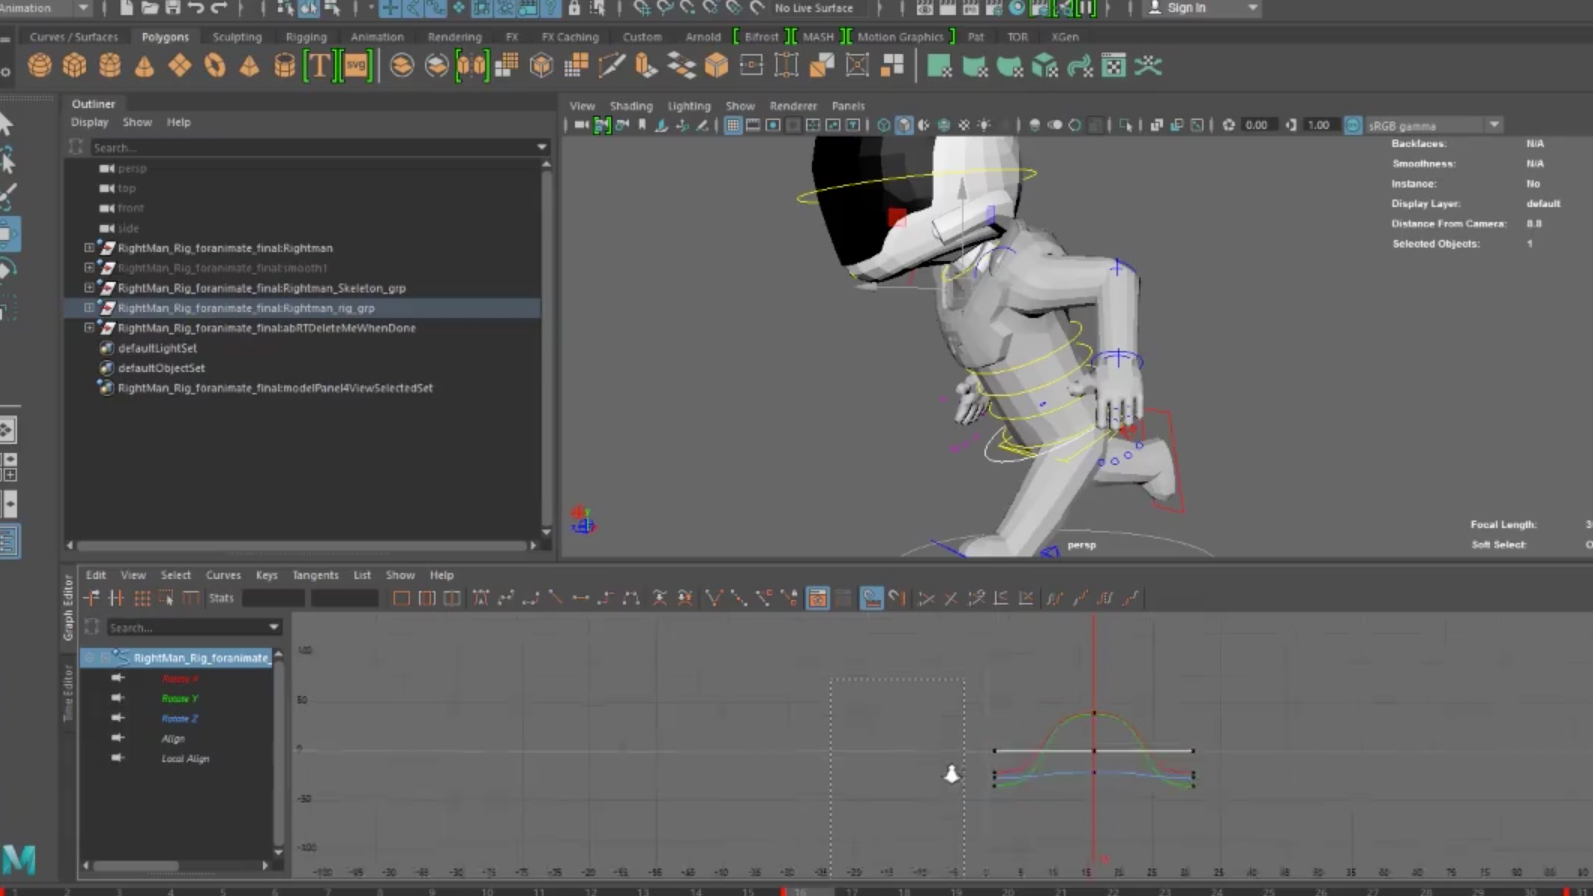
Task: Switch to the Rigging shelf tab
Action: (x=305, y=37)
